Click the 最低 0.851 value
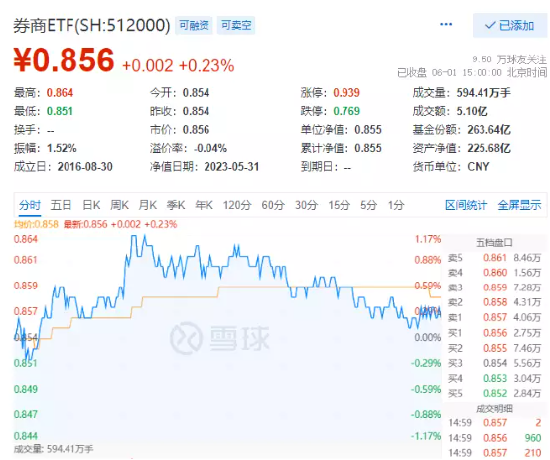This screenshot has width=550, height=460. (60, 111)
